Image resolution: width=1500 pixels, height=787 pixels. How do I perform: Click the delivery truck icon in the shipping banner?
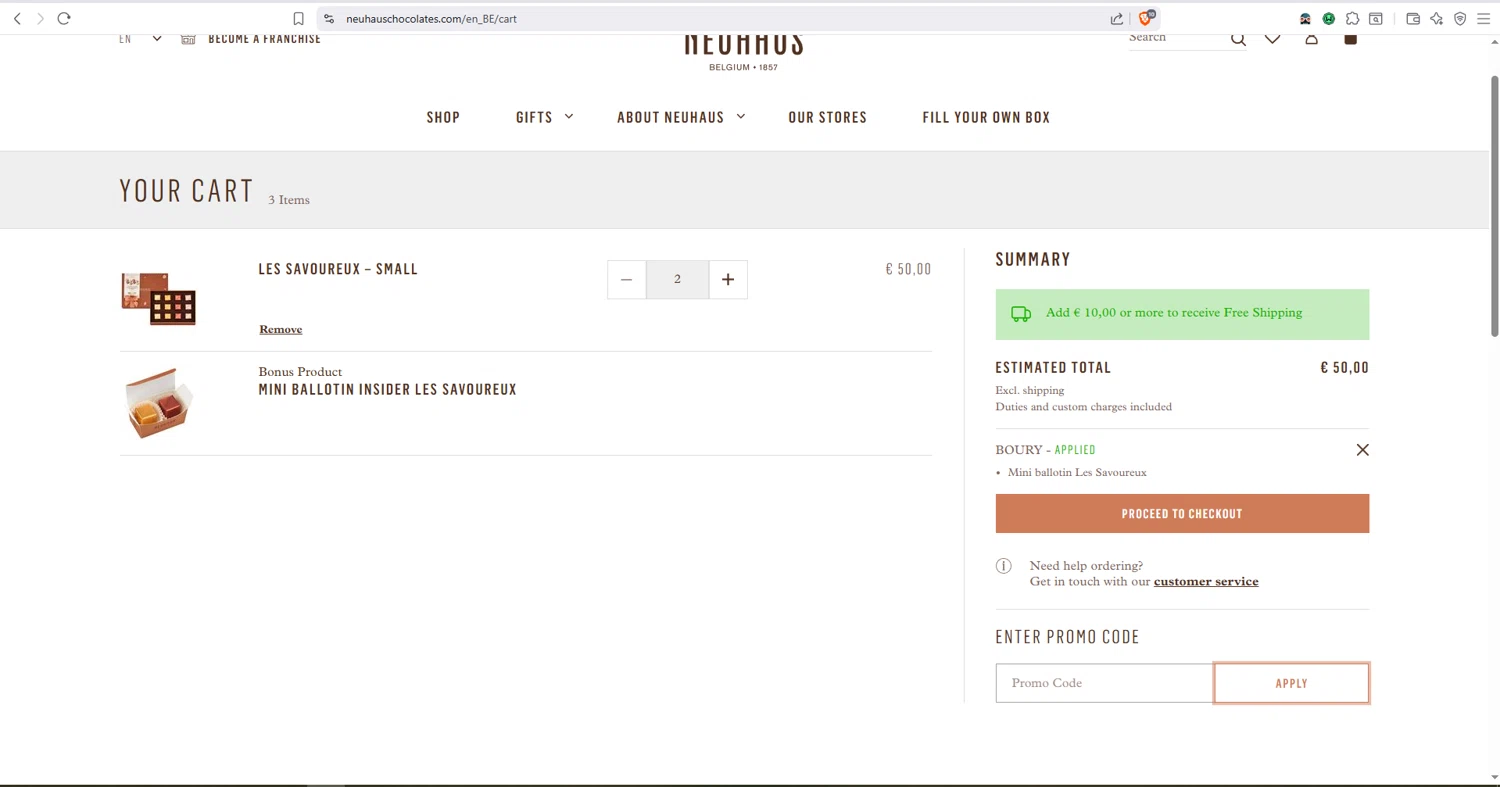click(x=1020, y=313)
